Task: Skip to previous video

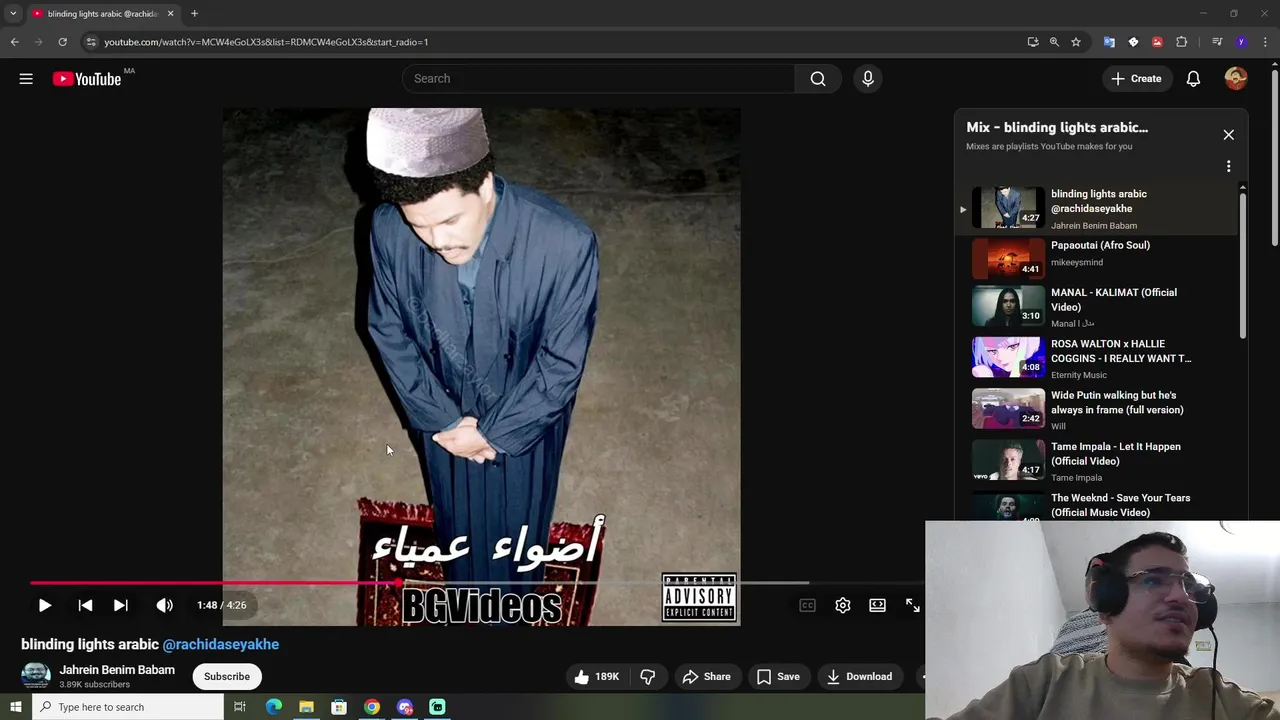Action: pyautogui.click(x=85, y=605)
